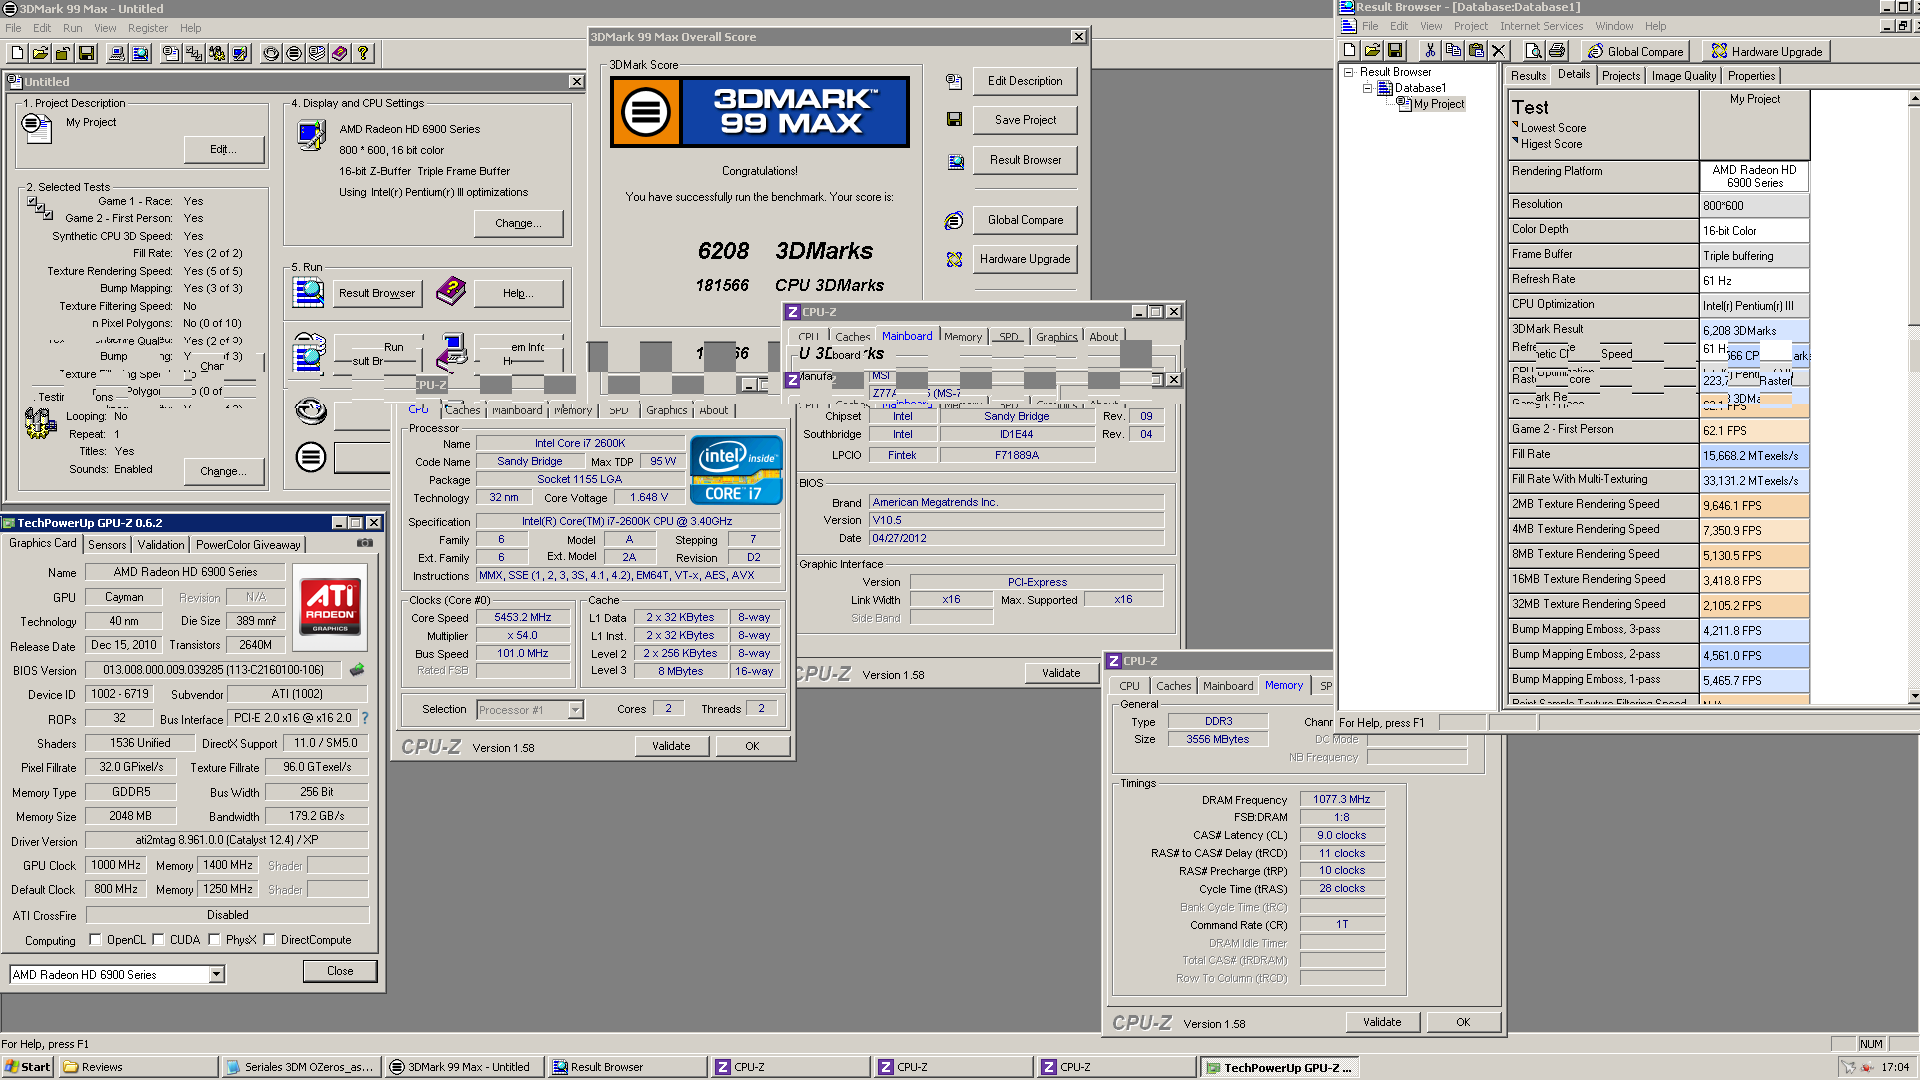Viewport: 1920px width, 1080px height.
Task: Switch to TechPowerUp GPU-Z taskbar button
Action: (x=1278, y=1068)
